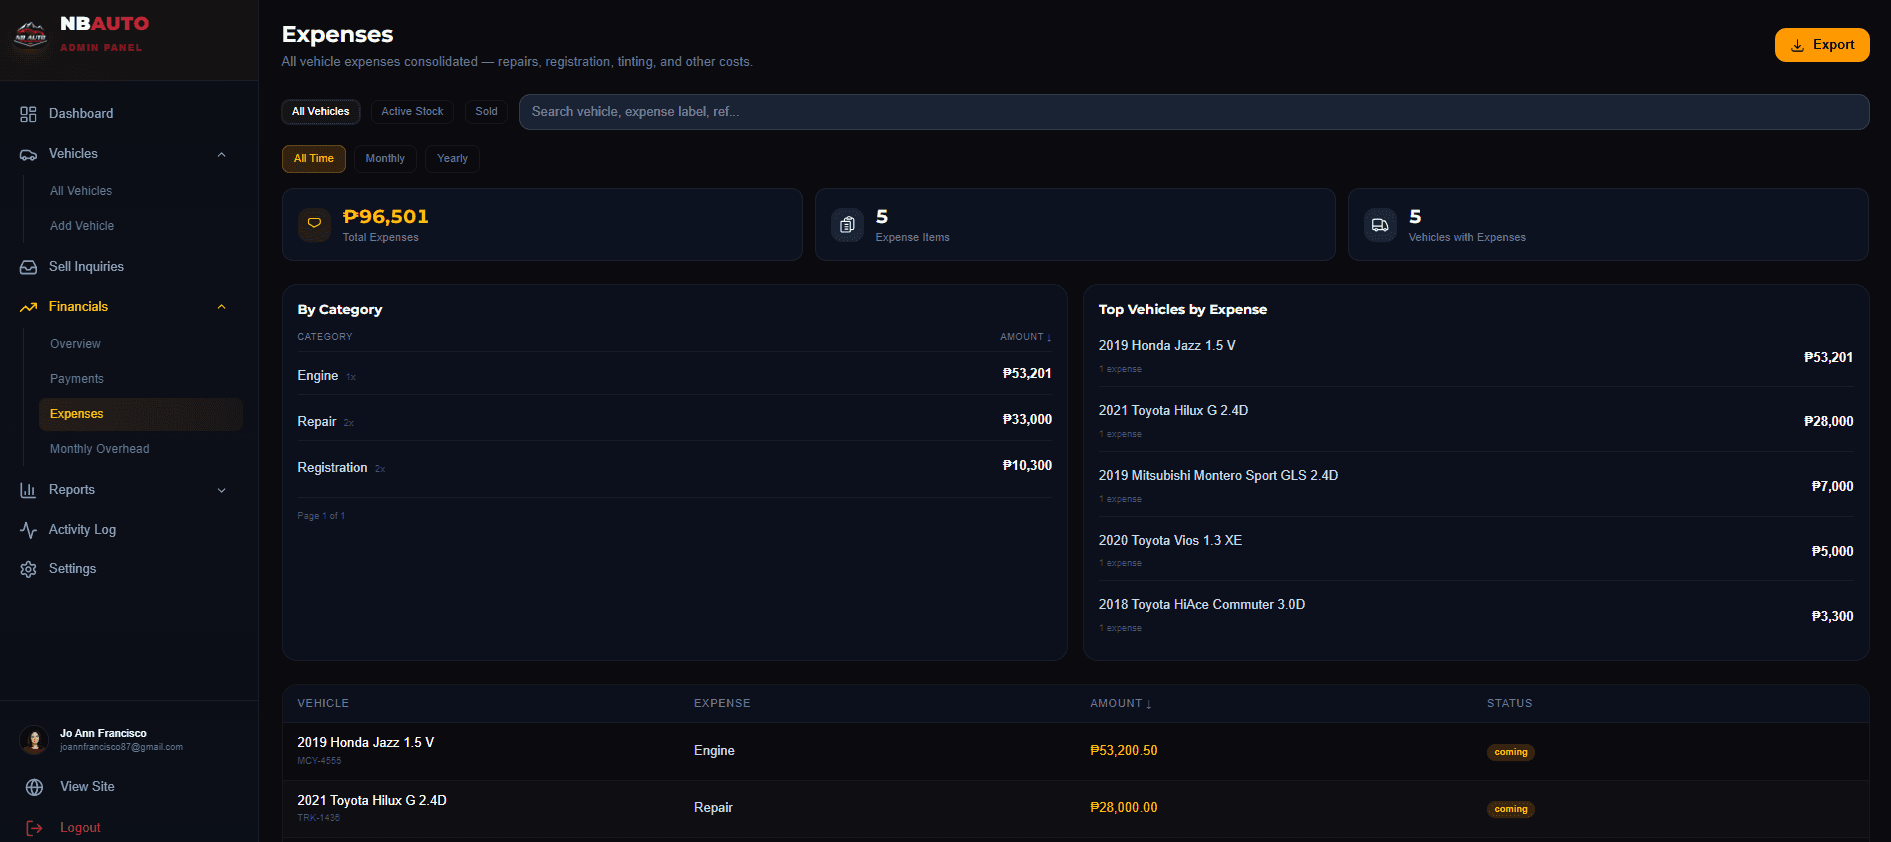Collapse the Vehicles sidebar section
The image size is (1891, 842).
tap(222, 154)
